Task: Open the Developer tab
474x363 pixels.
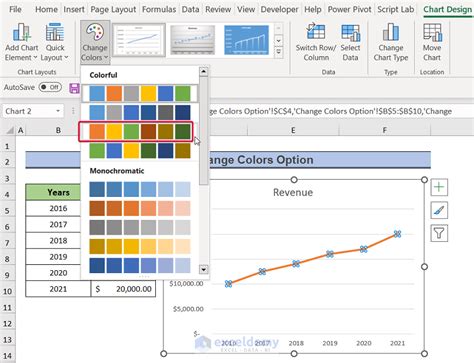Action: click(x=279, y=9)
